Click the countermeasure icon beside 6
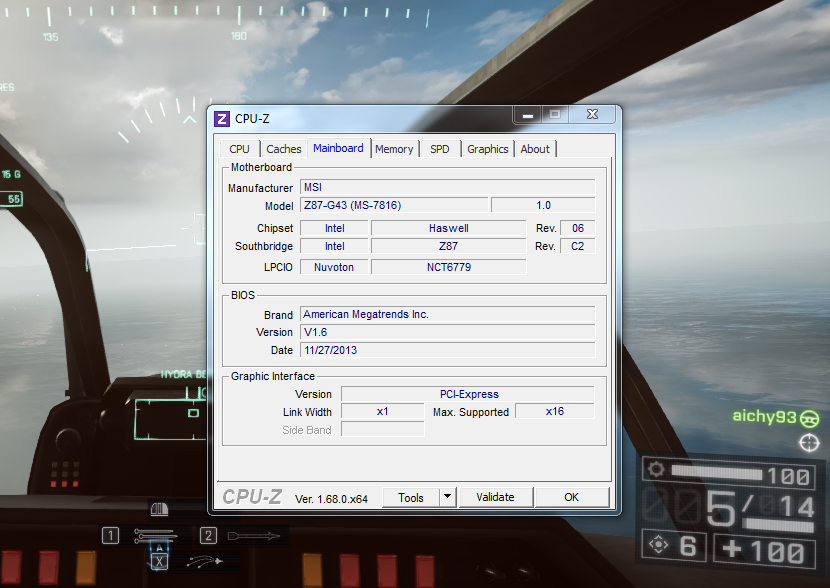Screen dimensions: 830x588 (658, 545)
